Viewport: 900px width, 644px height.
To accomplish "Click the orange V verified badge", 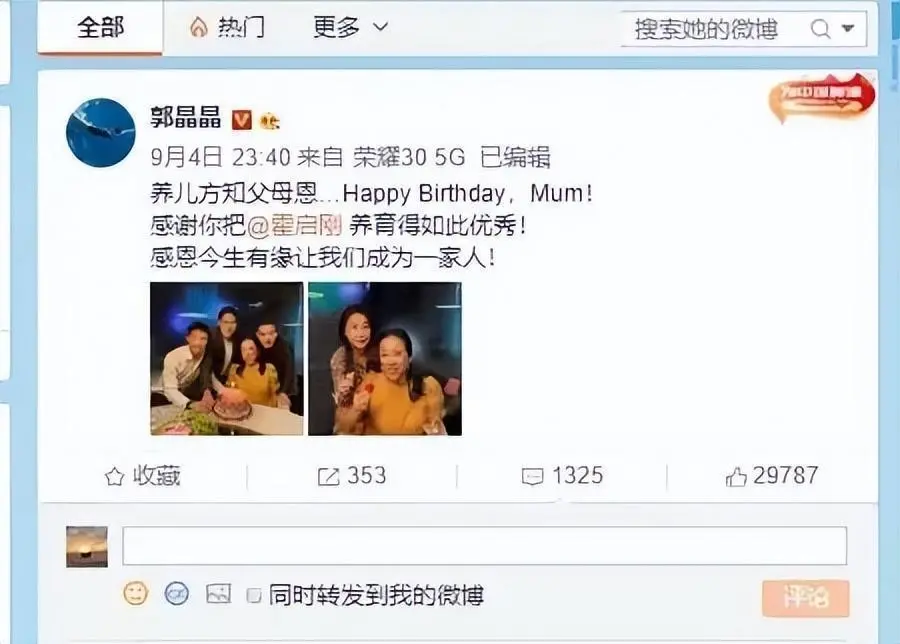I will (242, 120).
